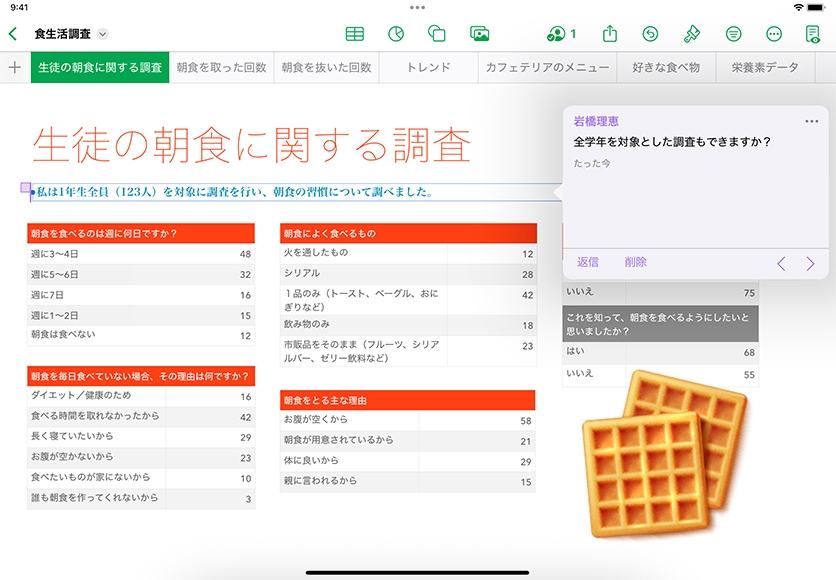Open the media insert menu

[x=479, y=34]
